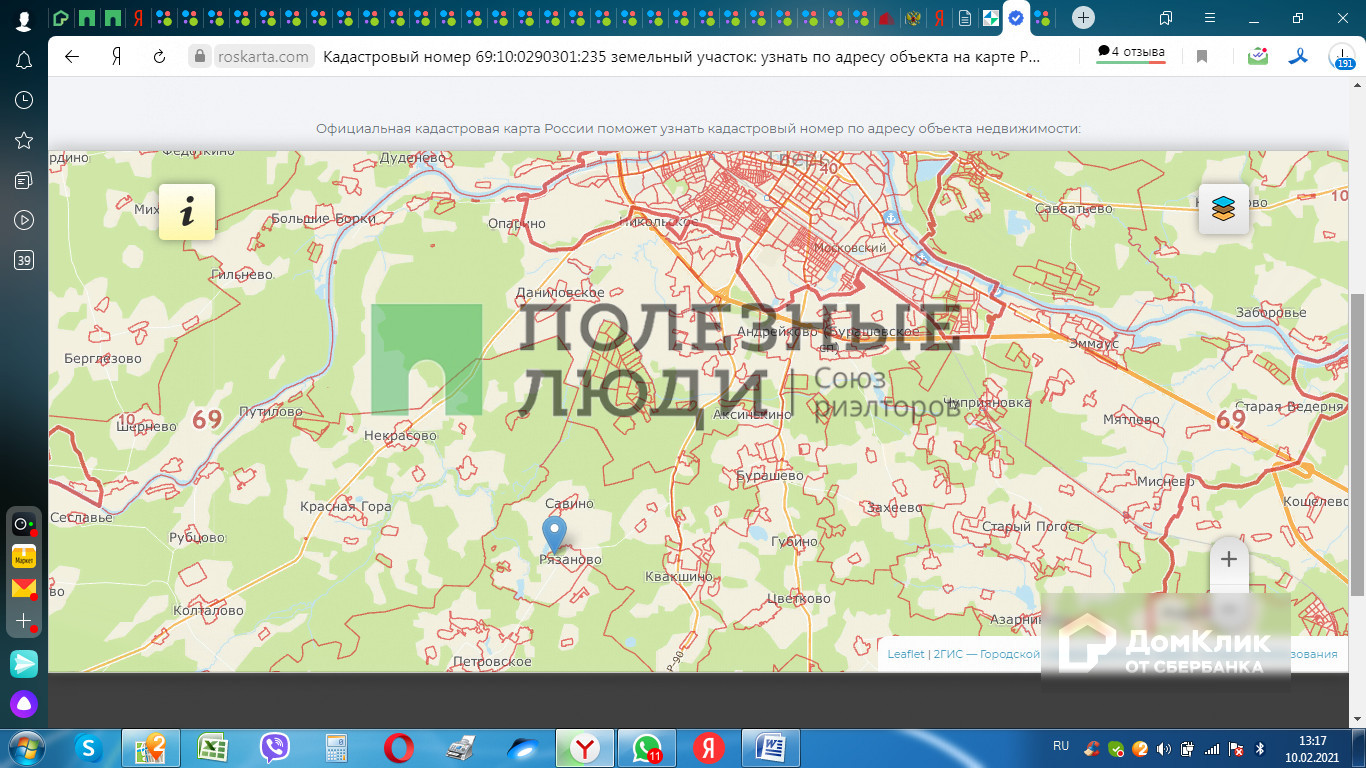Open a new browser tab
Viewport: 1366px width, 768px height.
pyautogui.click(x=1083, y=18)
